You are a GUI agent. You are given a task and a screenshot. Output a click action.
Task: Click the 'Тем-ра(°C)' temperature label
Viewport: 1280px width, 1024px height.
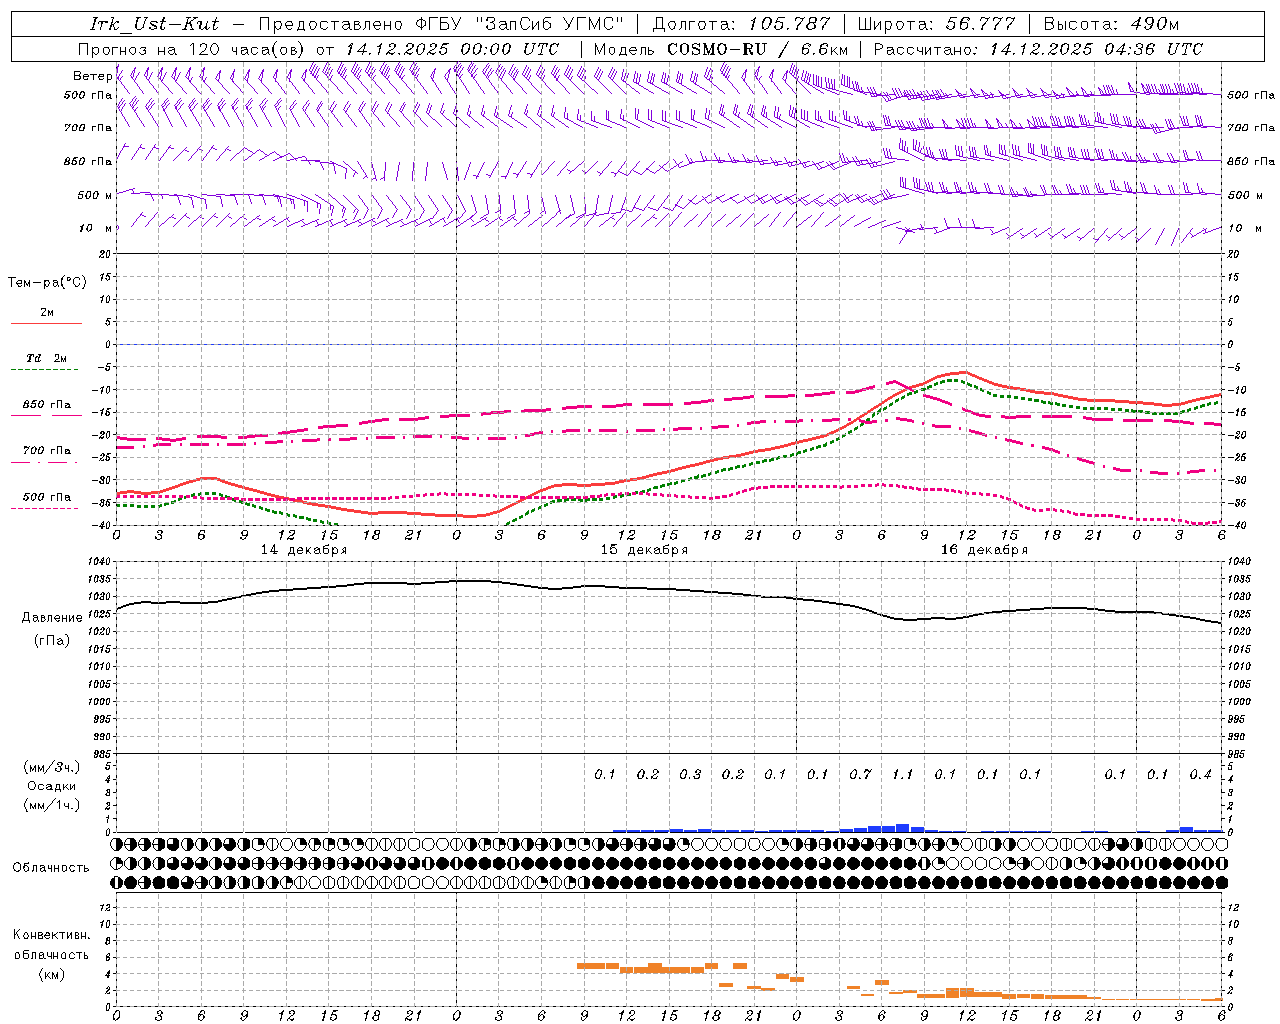pos(47,283)
